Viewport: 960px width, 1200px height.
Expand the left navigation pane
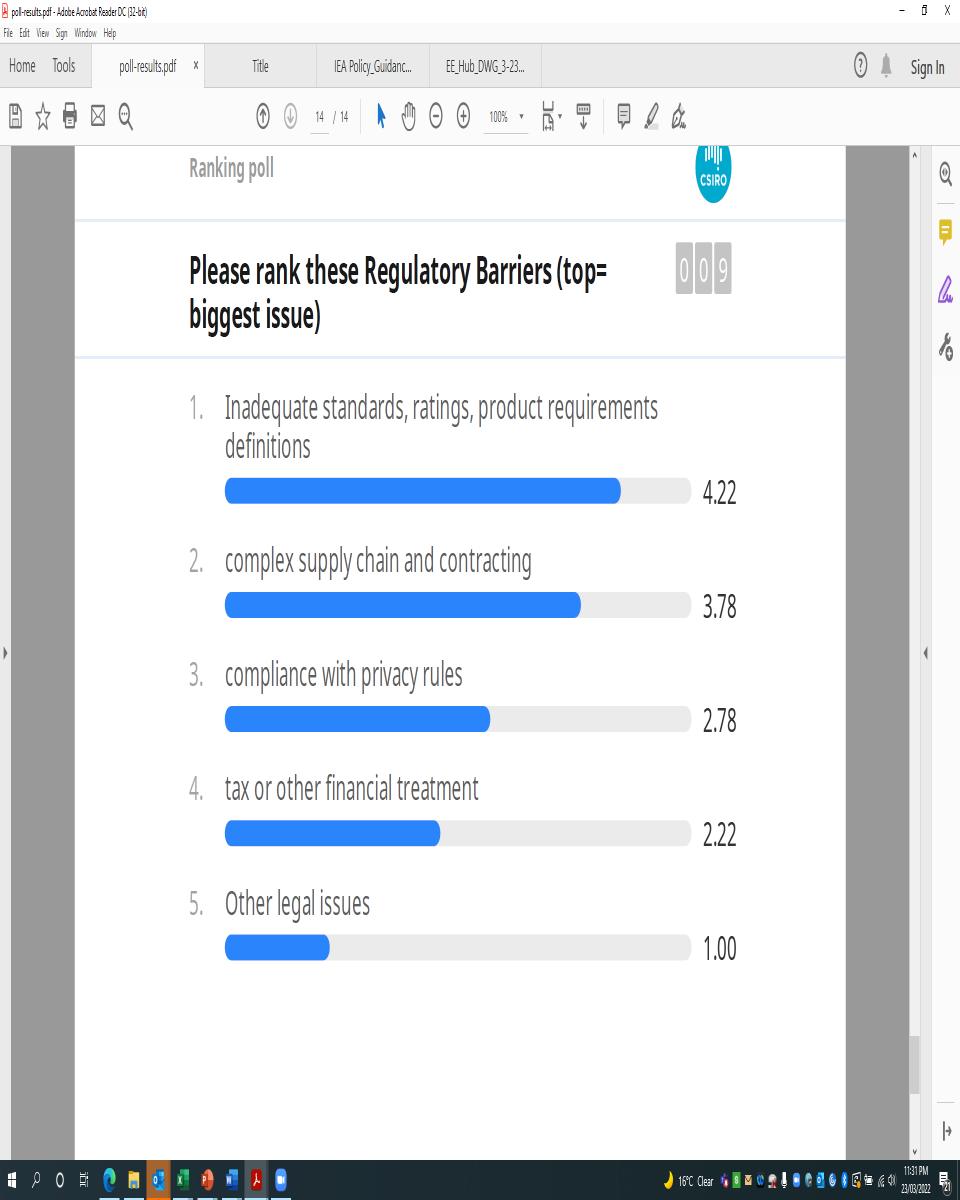[x=5, y=653]
